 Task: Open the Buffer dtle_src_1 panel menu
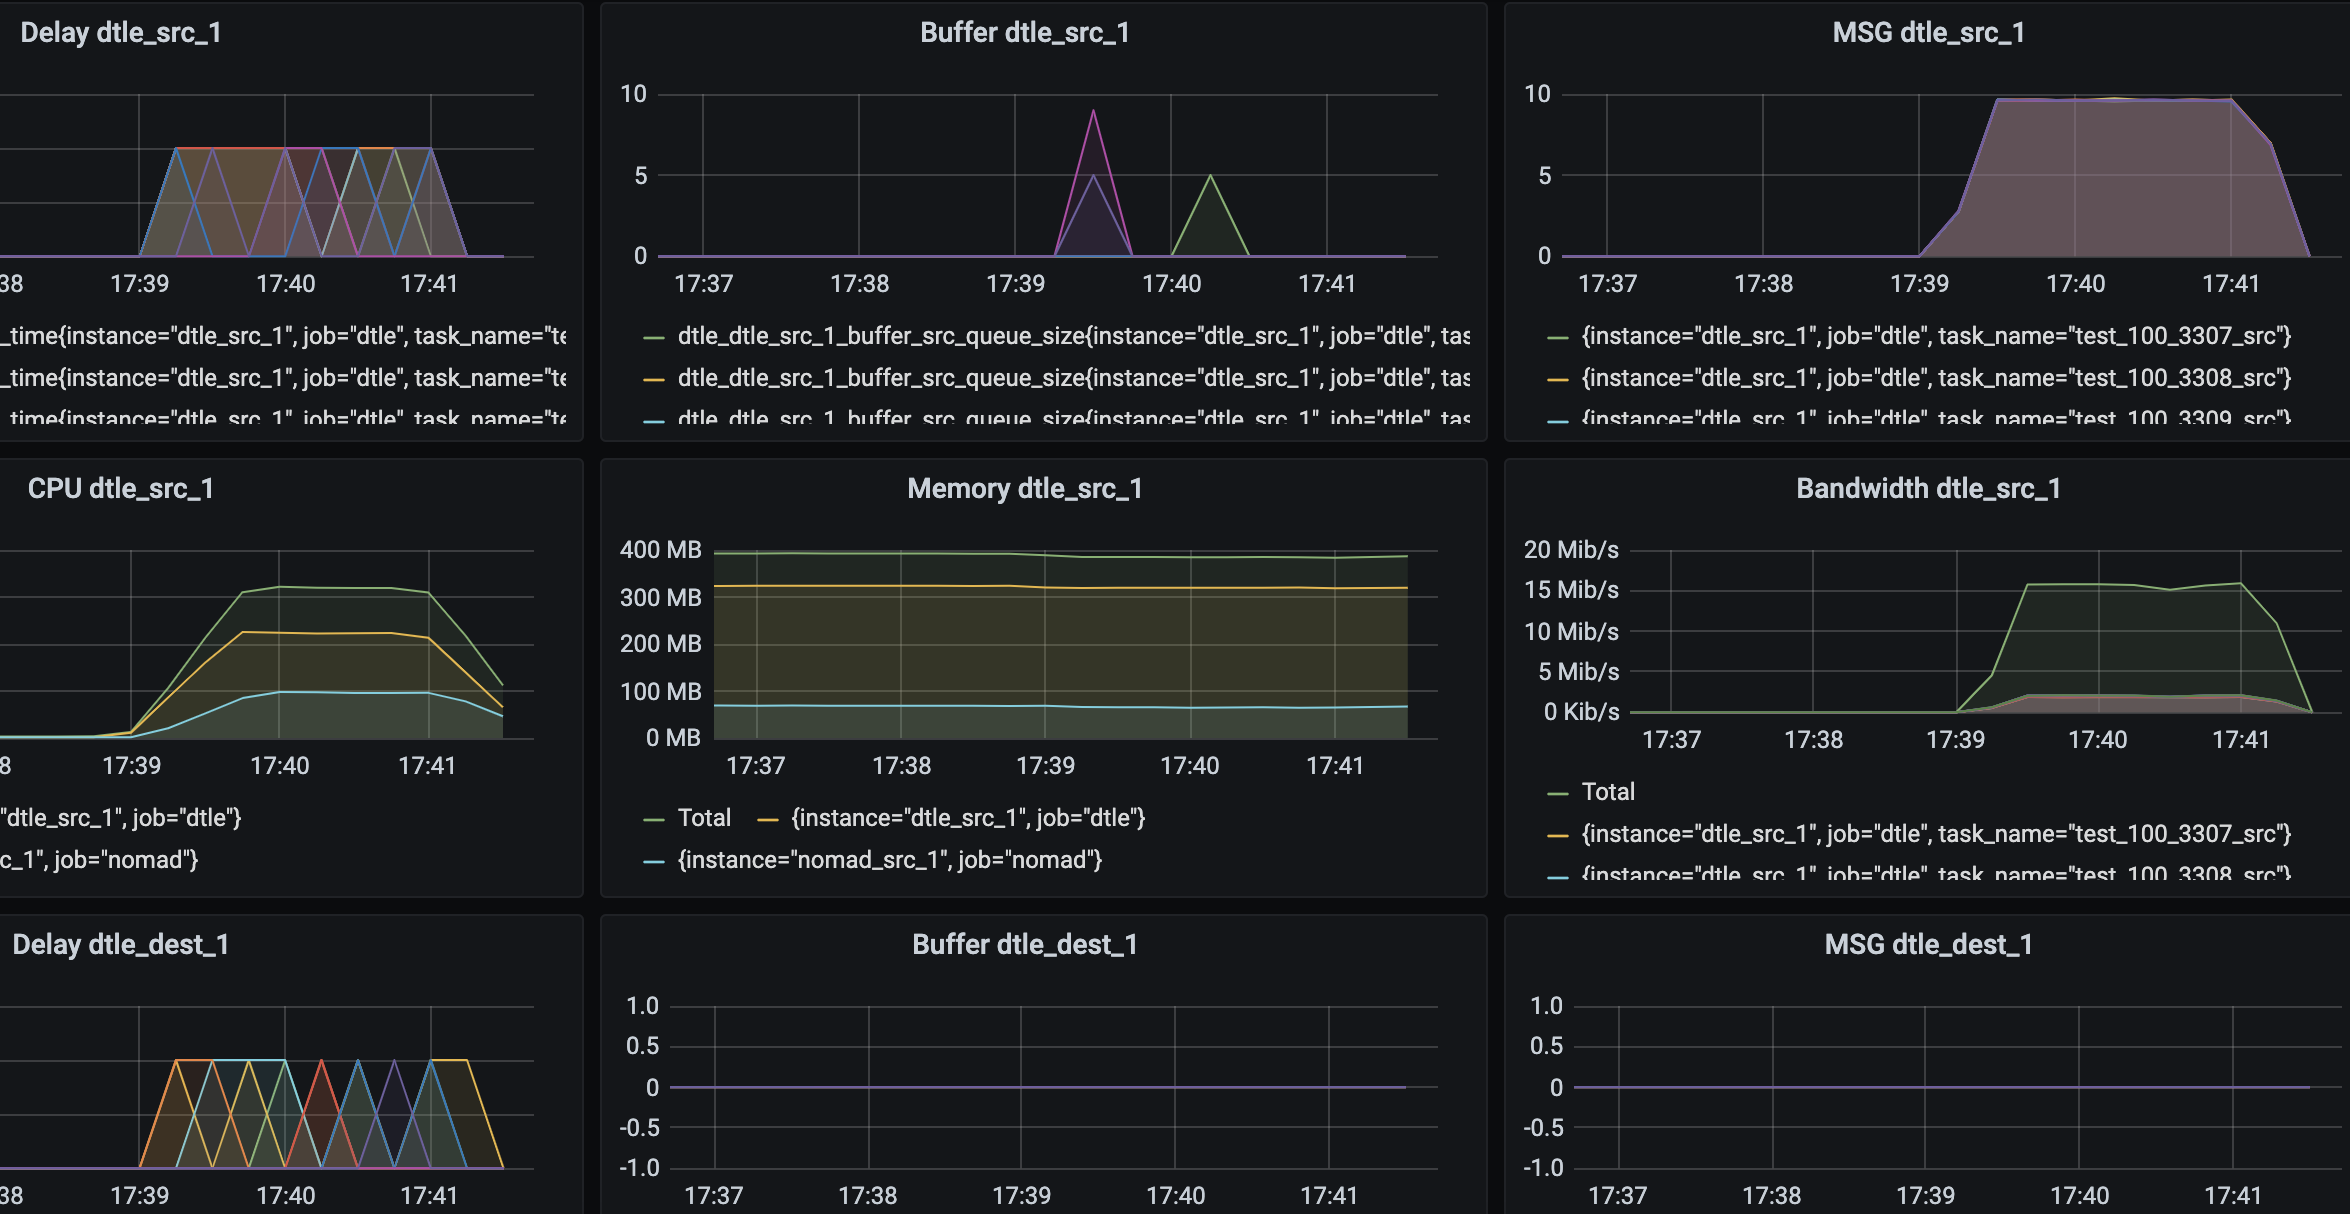[x=1027, y=33]
